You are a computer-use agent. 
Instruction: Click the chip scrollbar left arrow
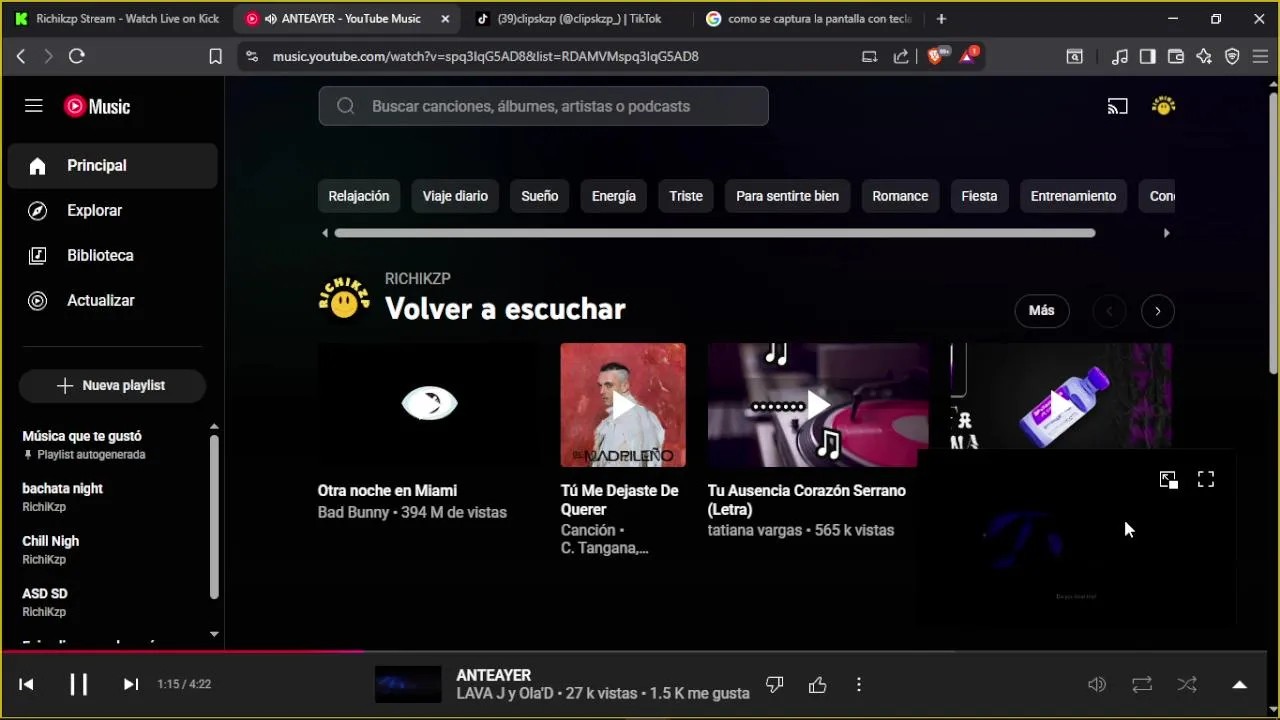pos(325,233)
